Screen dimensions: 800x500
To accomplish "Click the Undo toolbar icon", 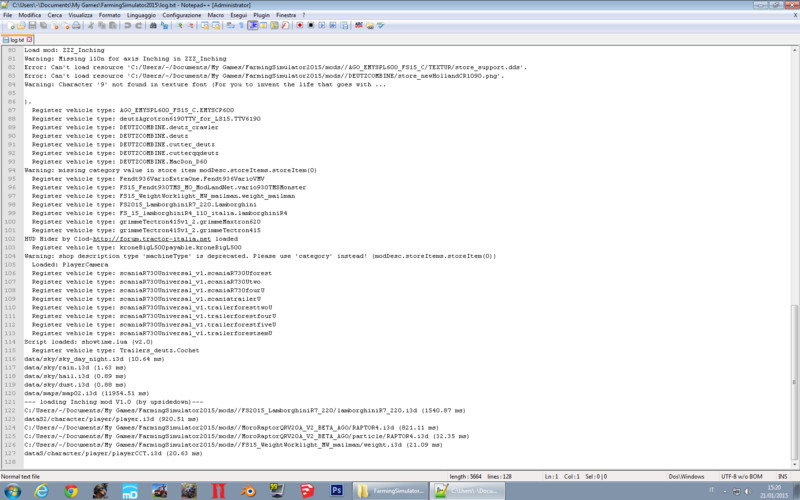I will [x=125, y=28].
